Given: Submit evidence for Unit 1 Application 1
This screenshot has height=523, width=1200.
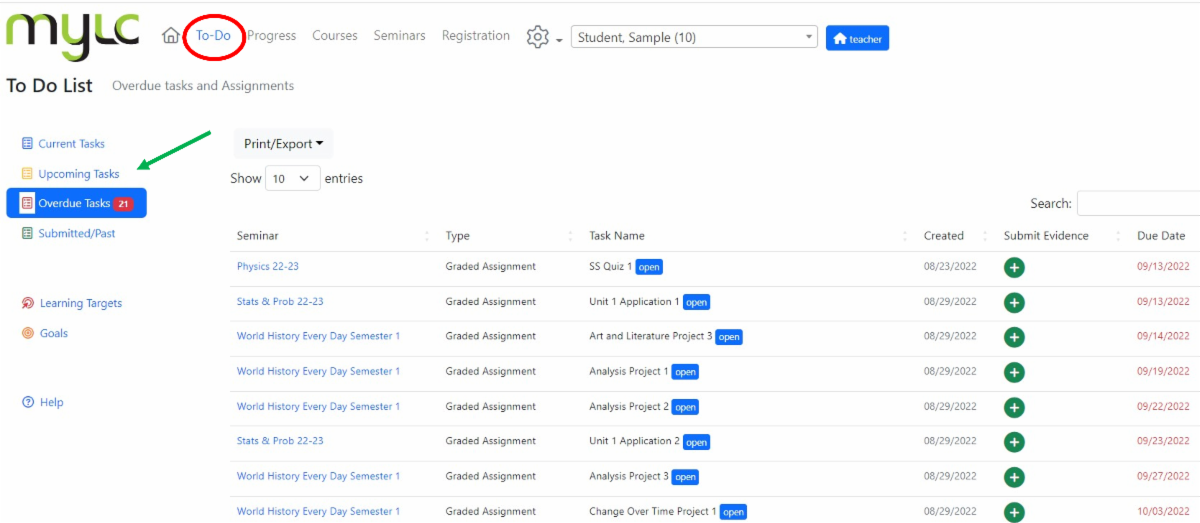Looking at the screenshot, I should (1014, 302).
